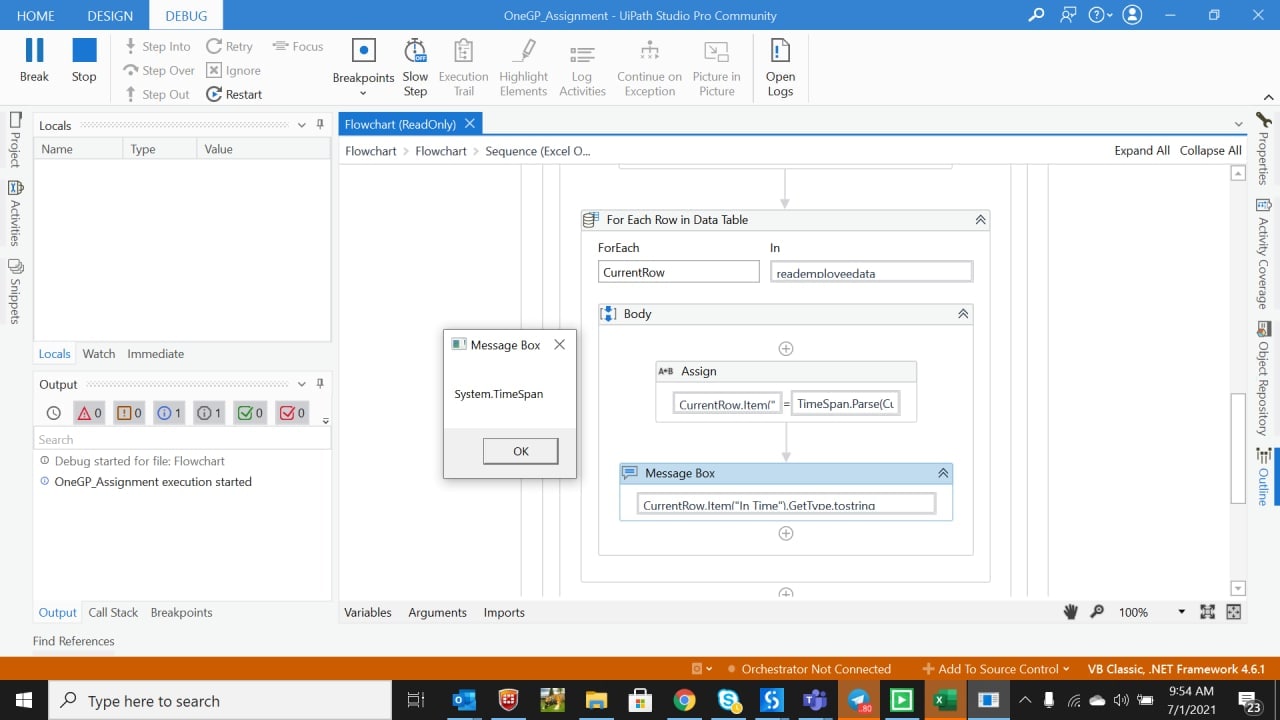Screen dimensions: 1280x720
Task: Open the Activities side panel
Action: pos(15,213)
